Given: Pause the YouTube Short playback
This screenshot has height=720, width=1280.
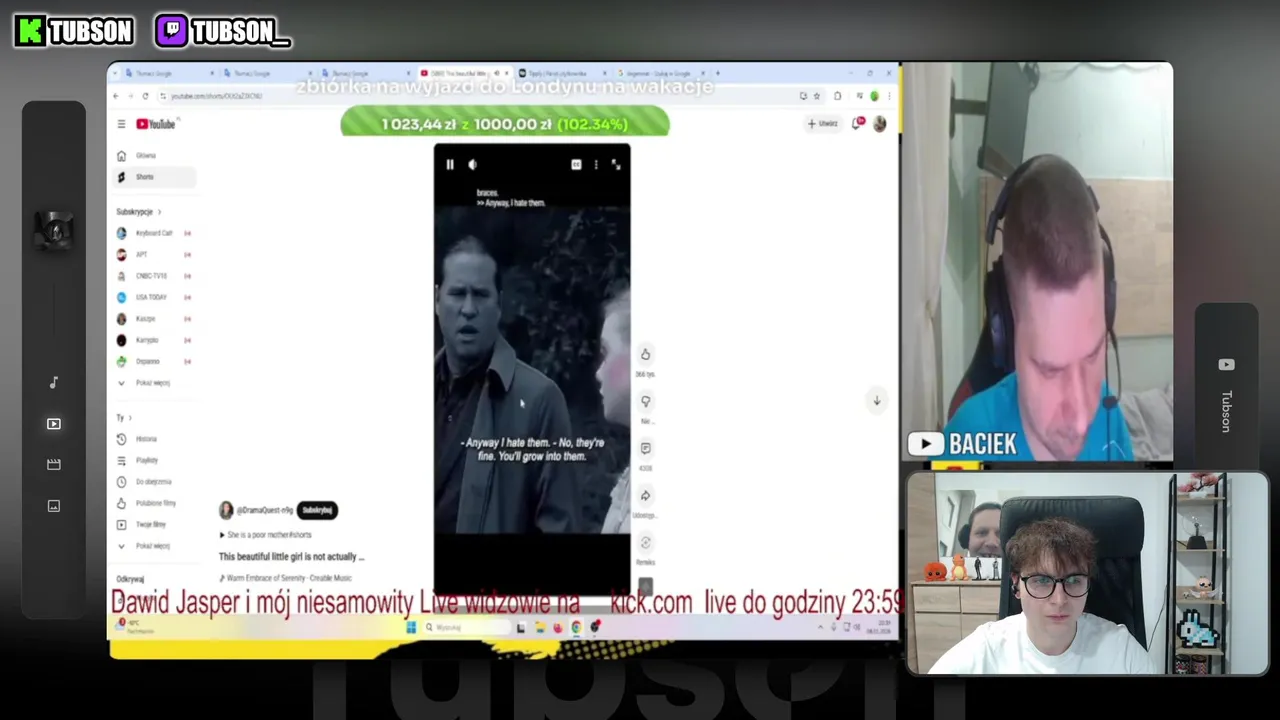Looking at the screenshot, I should (x=450, y=165).
